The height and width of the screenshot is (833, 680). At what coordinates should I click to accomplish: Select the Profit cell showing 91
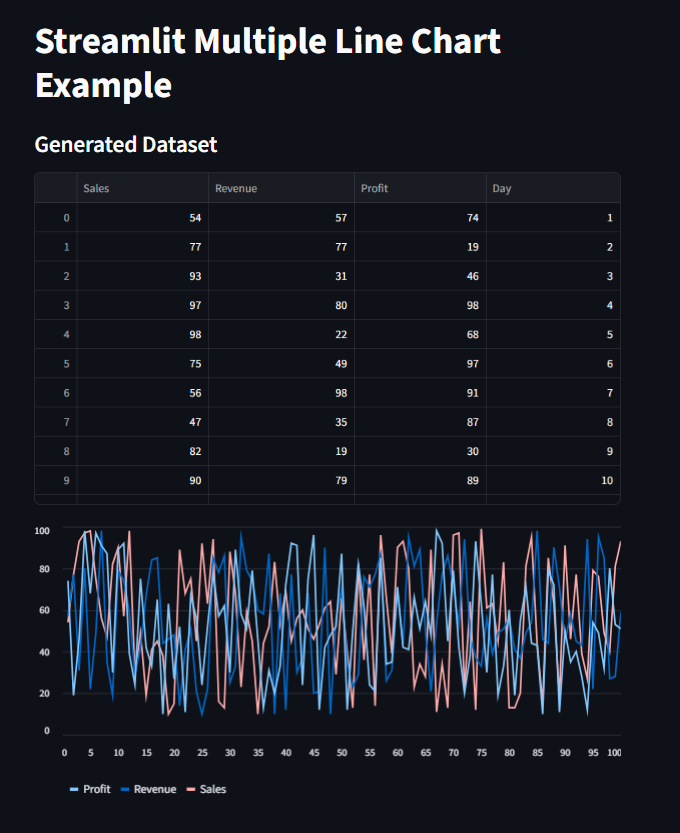[x=420, y=393]
